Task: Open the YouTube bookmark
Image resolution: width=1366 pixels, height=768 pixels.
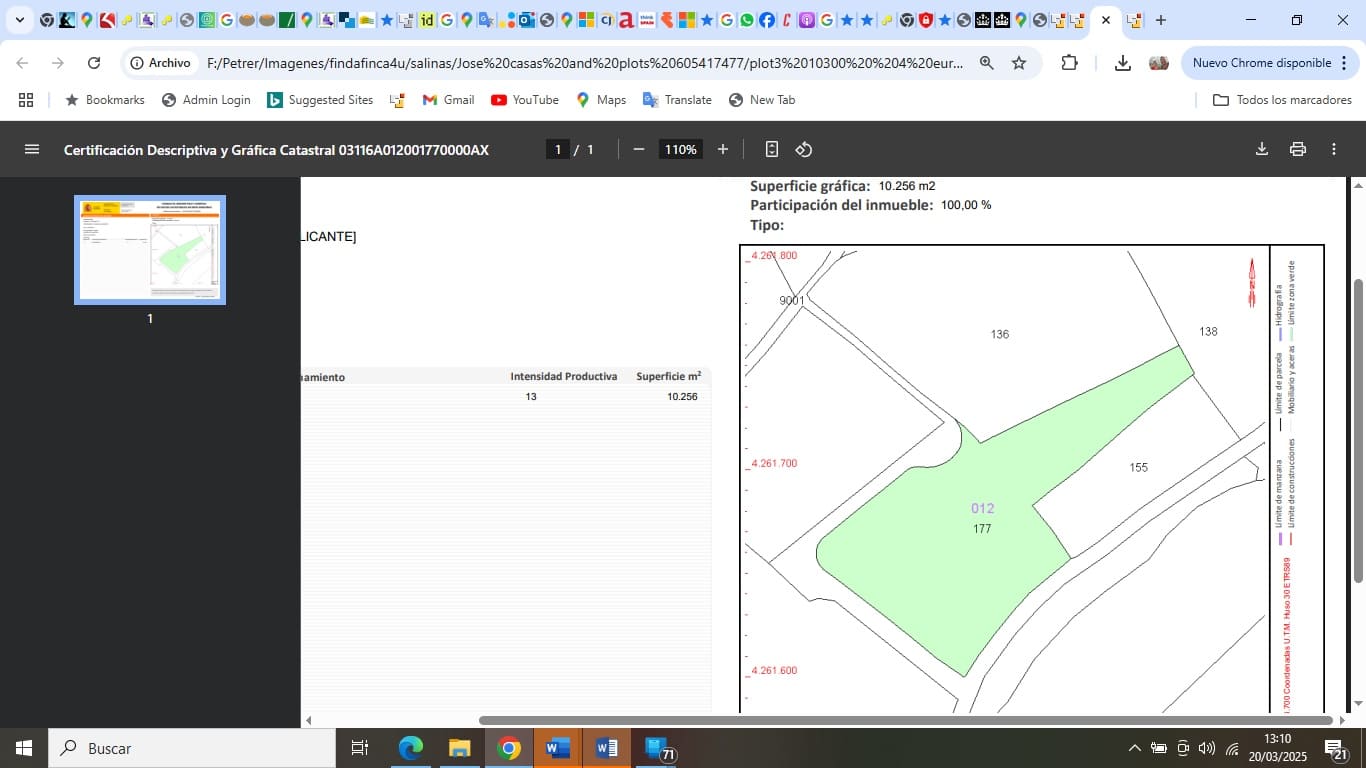Action: pyautogui.click(x=525, y=100)
